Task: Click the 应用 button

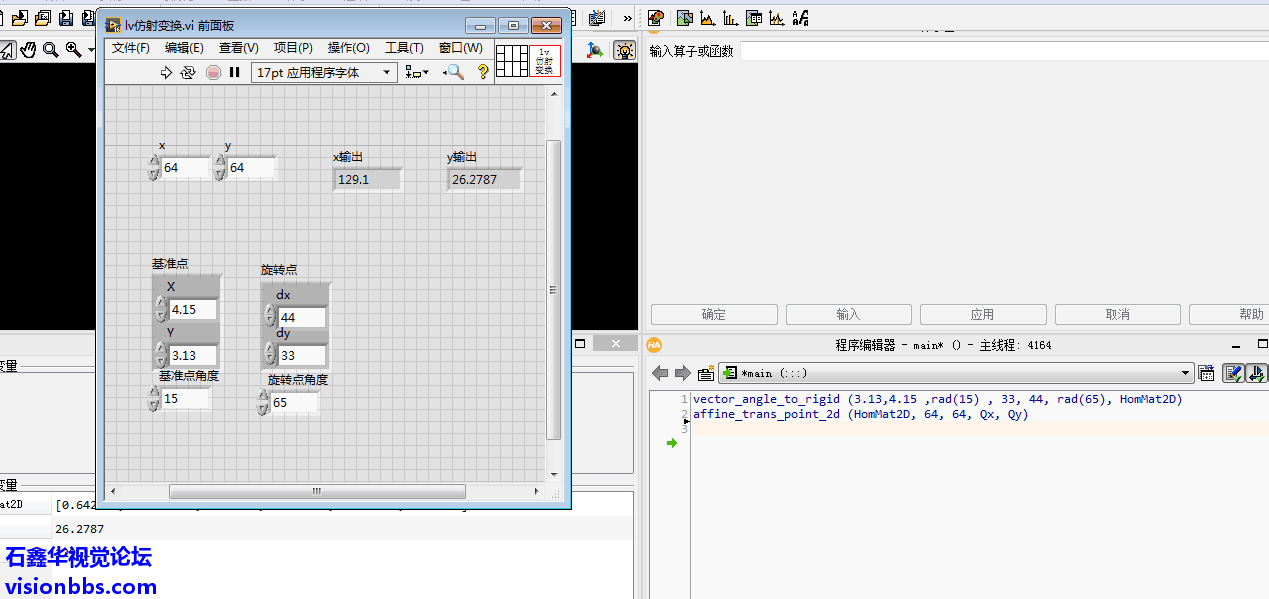Action: click(982, 314)
